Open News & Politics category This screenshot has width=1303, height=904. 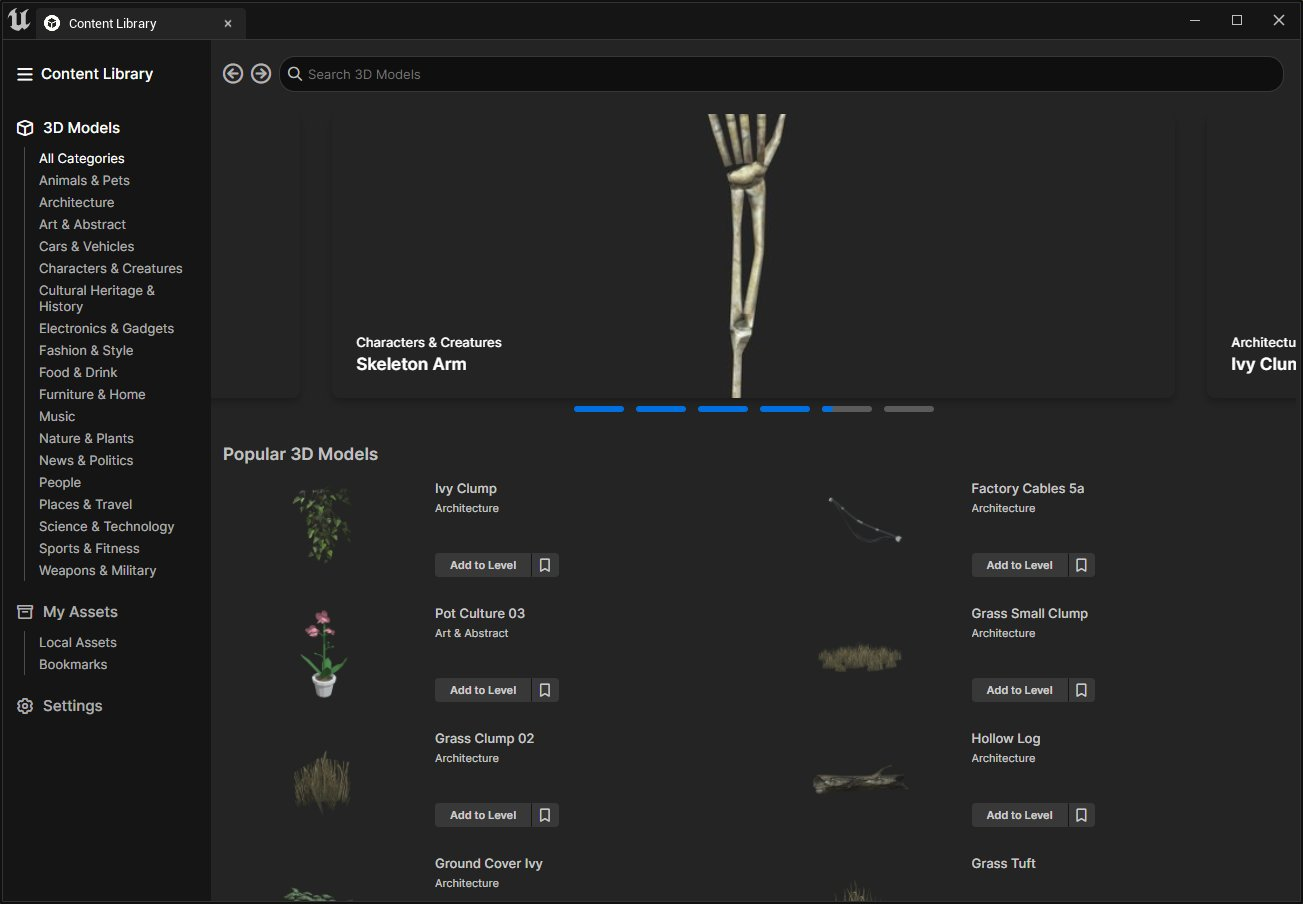[x=86, y=460]
